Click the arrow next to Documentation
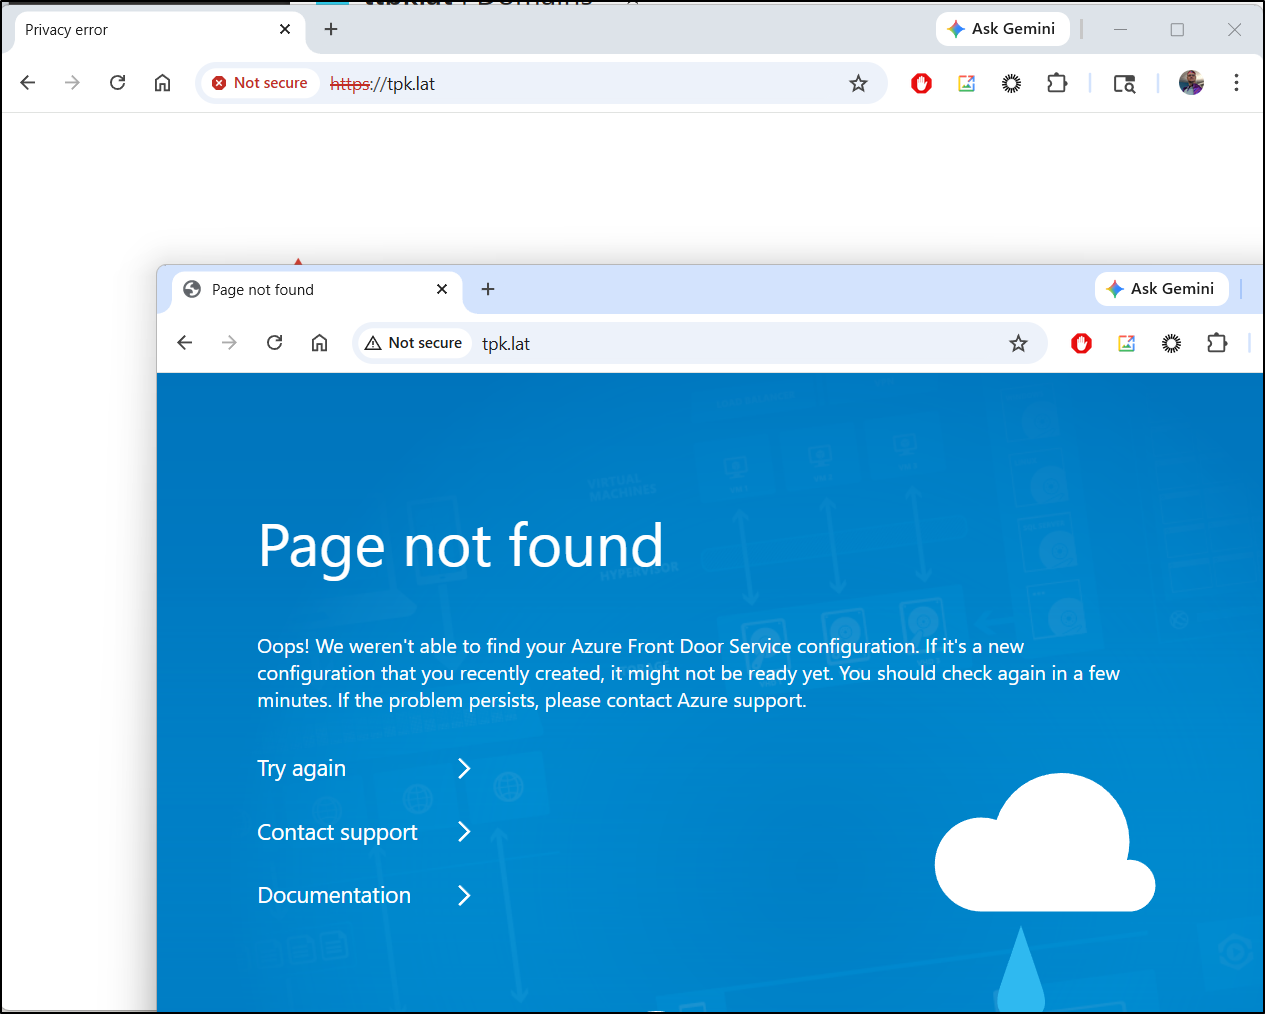This screenshot has width=1265, height=1014. pos(464,896)
